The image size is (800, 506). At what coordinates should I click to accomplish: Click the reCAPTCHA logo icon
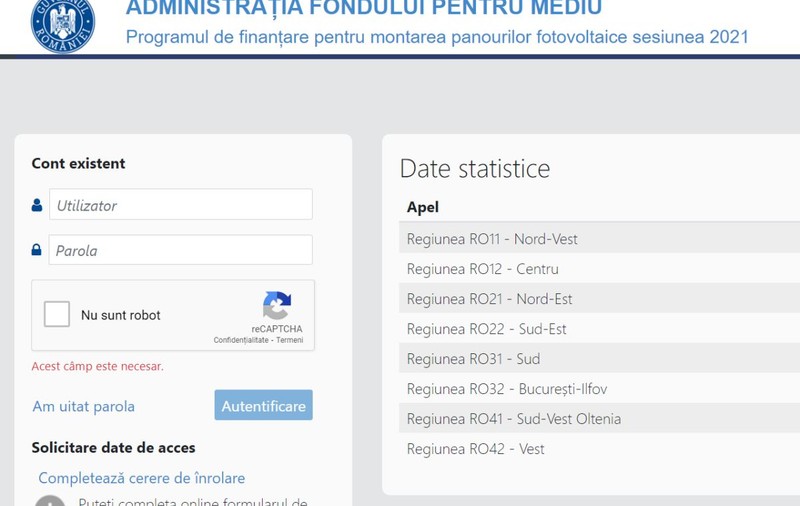click(x=277, y=305)
